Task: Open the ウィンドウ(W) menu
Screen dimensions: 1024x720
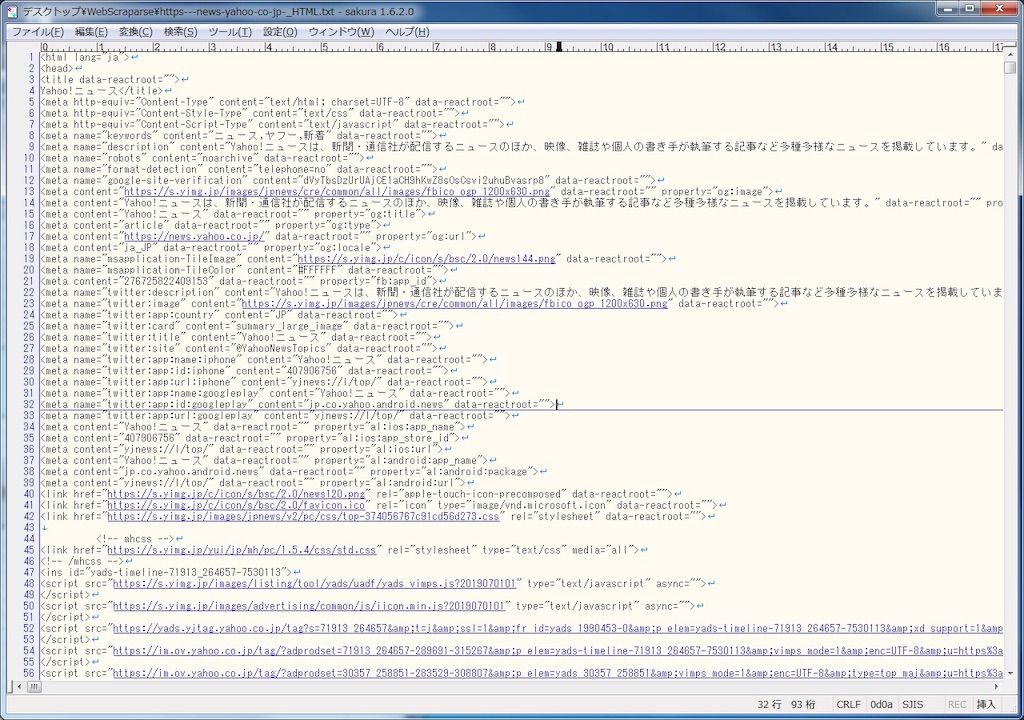Action: pyautogui.click(x=342, y=31)
